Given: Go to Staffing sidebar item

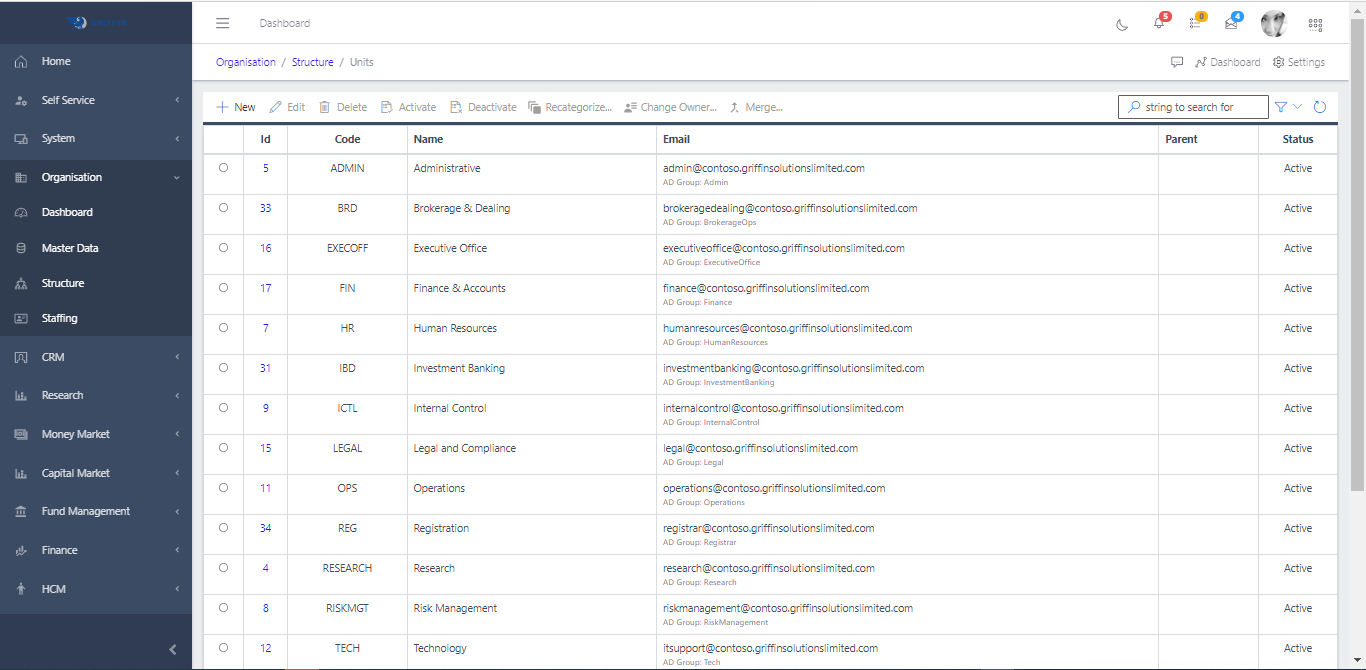Looking at the screenshot, I should click(x=60, y=318).
